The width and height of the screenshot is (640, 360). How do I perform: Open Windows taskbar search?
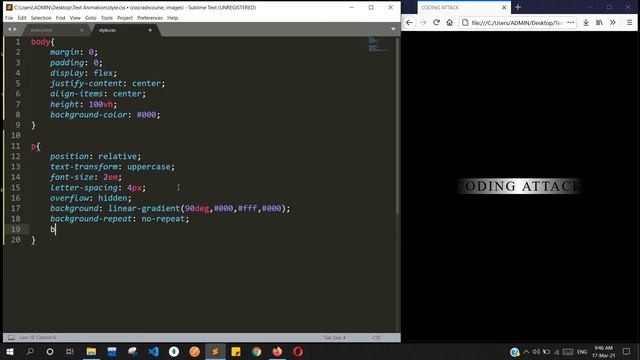(x=30, y=351)
